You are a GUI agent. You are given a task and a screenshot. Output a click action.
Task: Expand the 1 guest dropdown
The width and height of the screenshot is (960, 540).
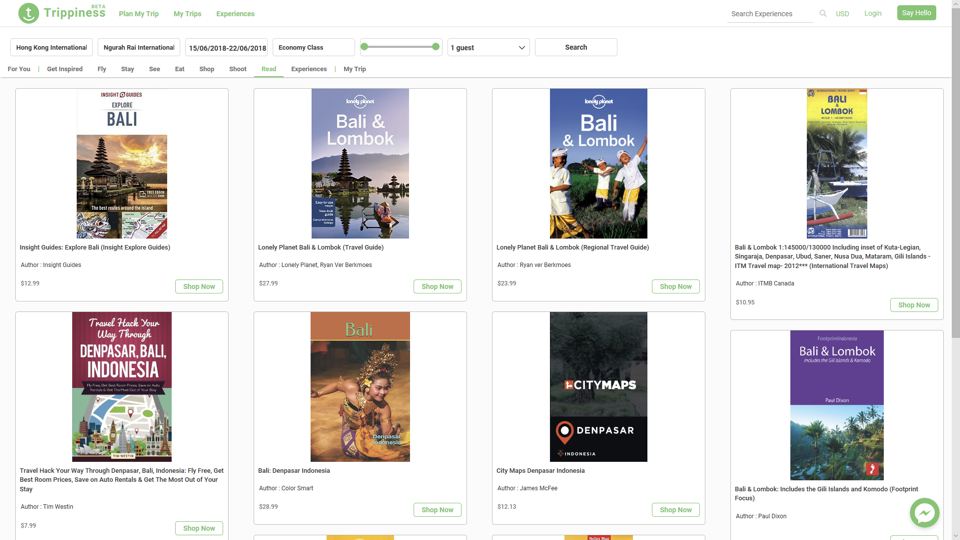pos(489,47)
